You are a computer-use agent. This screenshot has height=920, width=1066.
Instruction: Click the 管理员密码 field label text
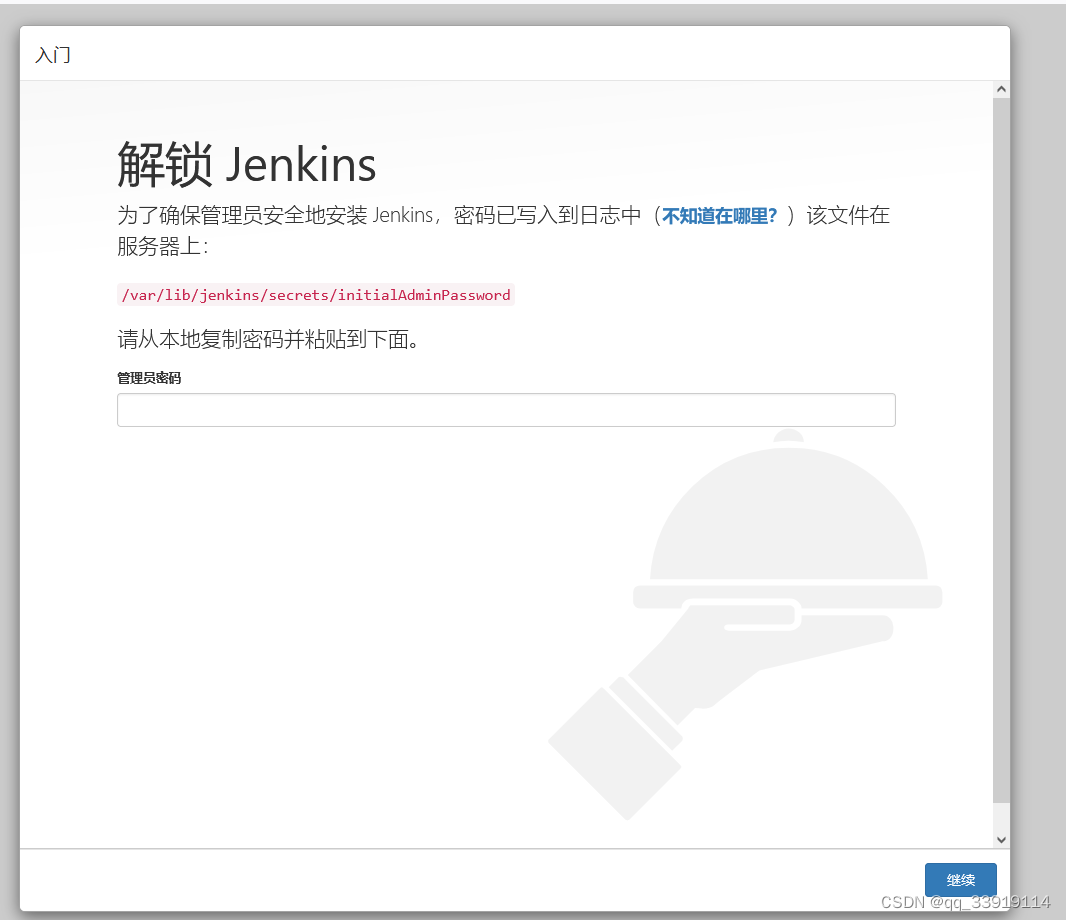[x=149, y=378]
